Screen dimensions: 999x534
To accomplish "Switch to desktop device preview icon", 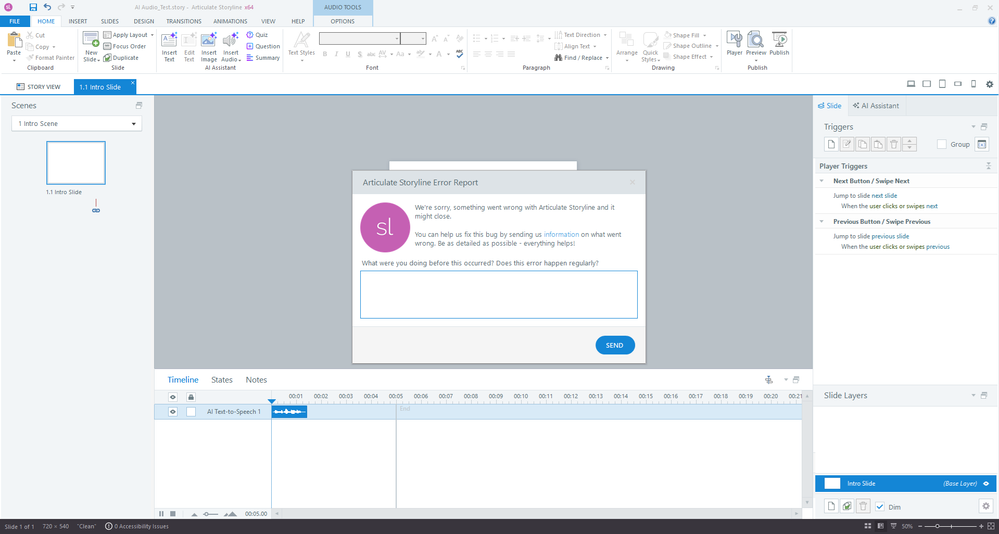I will tap(911, 84).
